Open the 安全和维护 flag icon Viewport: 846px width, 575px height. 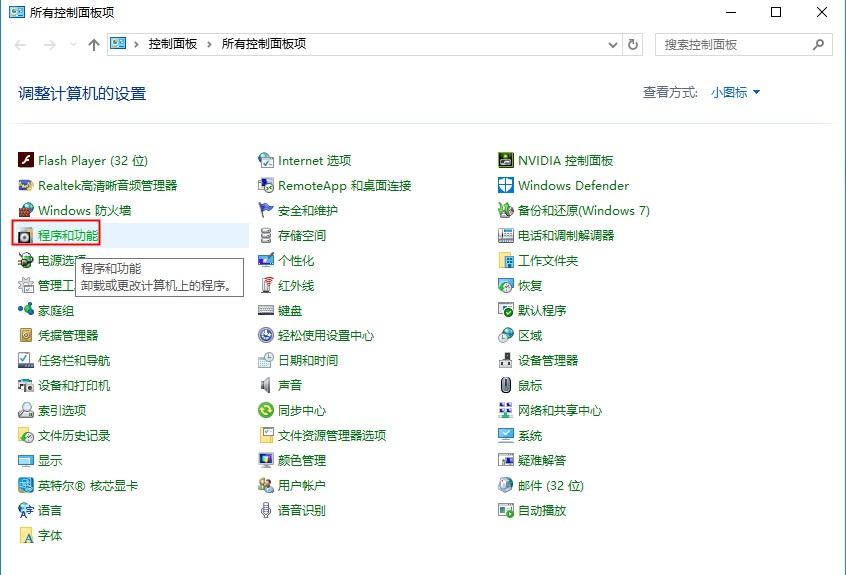tap(265, 210)
